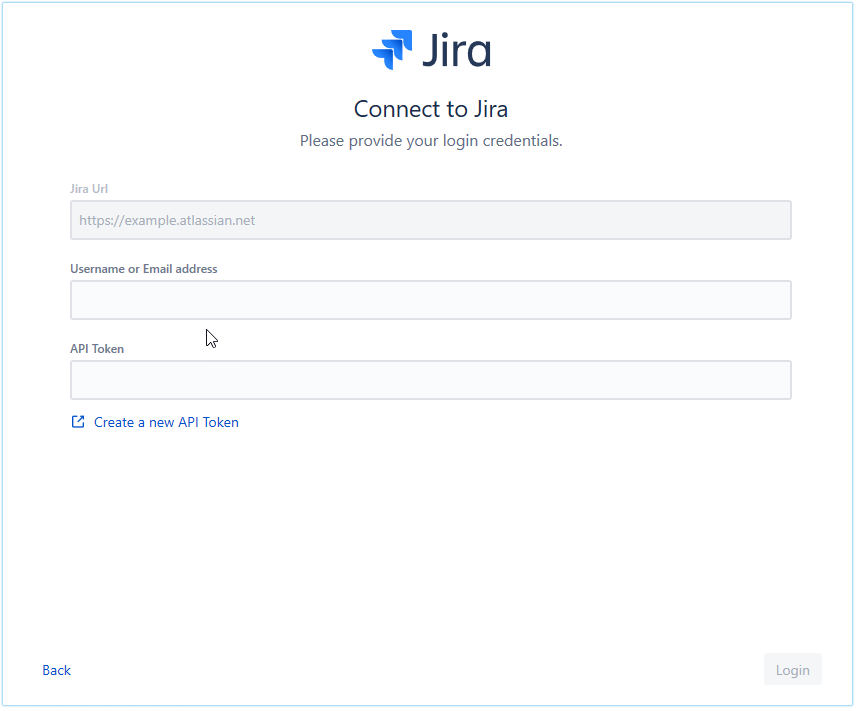Click the 'Please provide your login credentials' text
The width and height of the screenshot is (858, 711).
[430, 141]
